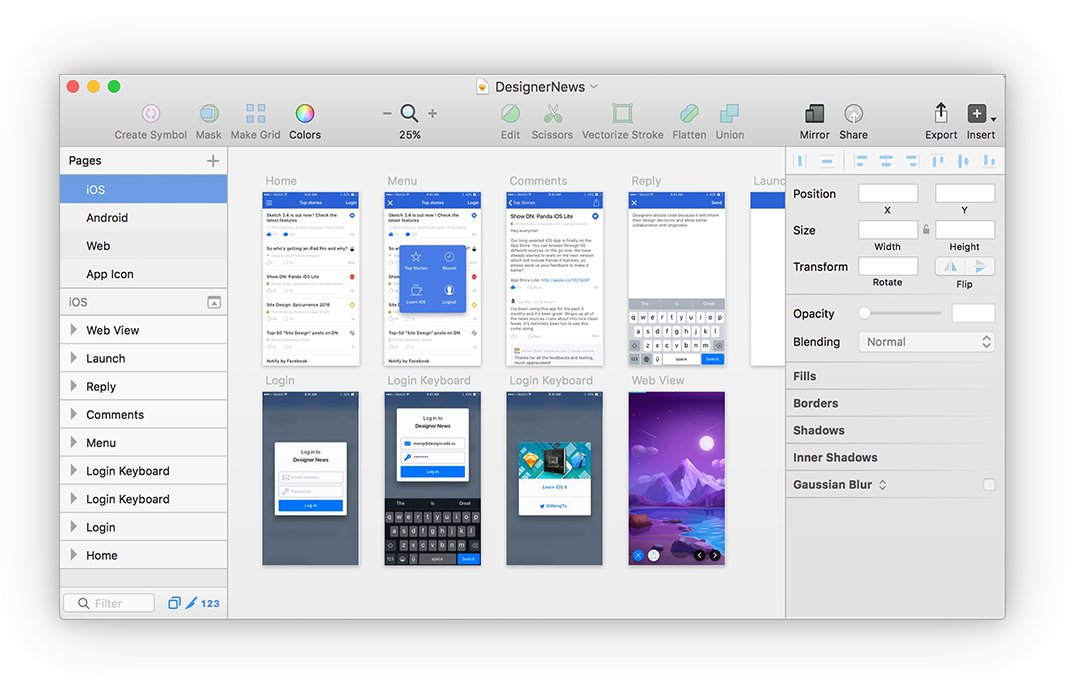Zoom in with the plus icon

[433, 113]
